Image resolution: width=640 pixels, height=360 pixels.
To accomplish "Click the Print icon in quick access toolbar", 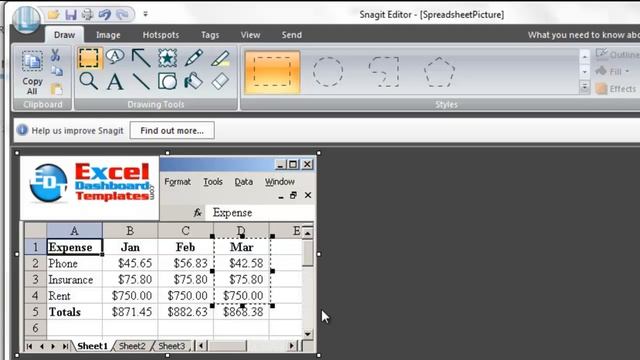I will coord(87,15).
